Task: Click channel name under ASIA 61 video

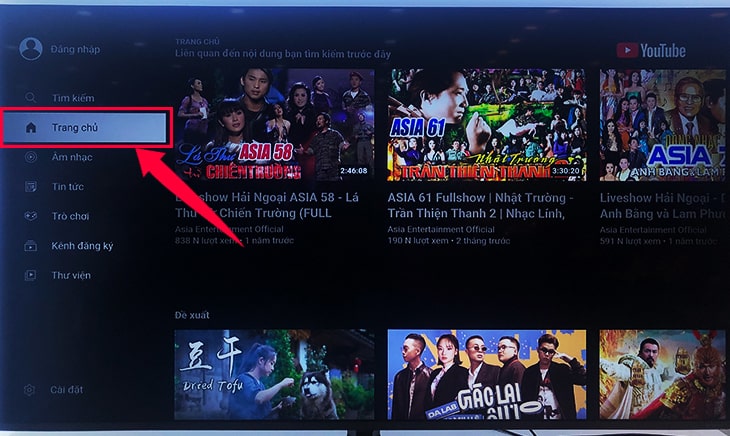Action: click(x=441, y=229)
